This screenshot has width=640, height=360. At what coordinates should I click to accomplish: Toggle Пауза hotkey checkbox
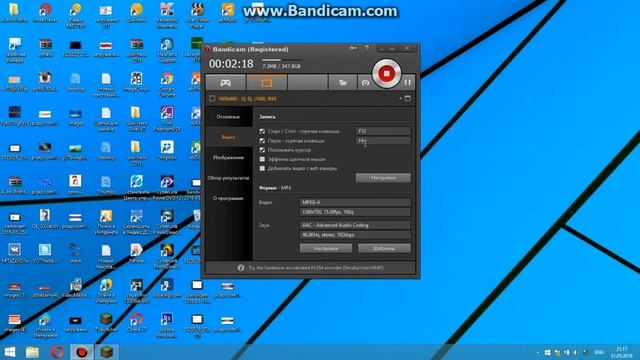pyautogui.click(x=262, y=140)
